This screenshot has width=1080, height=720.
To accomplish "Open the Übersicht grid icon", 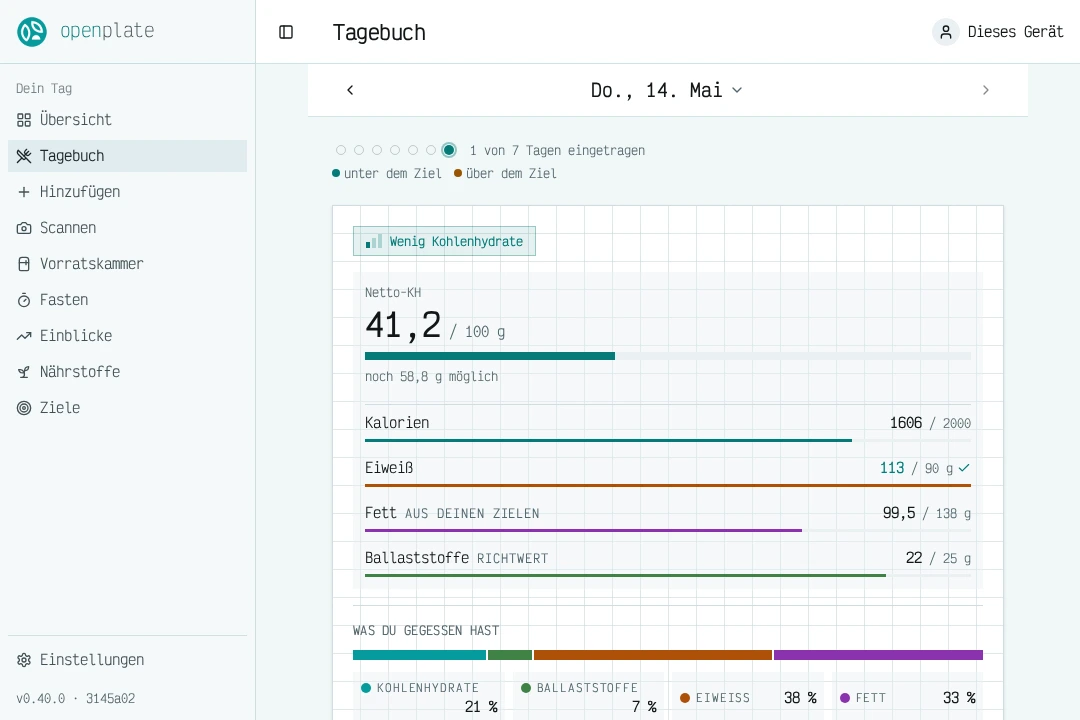I will click(x=24, y=120).
